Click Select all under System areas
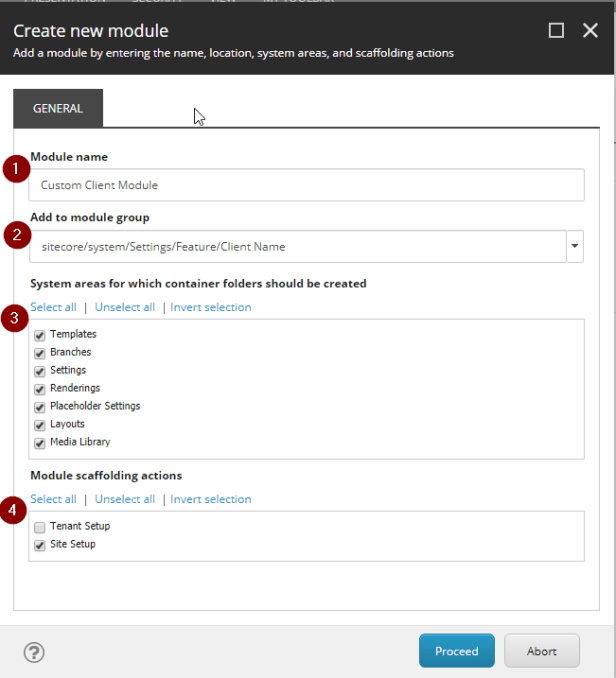Image resolution: width=616 pixels, height=678 pixels. [53, 307]
